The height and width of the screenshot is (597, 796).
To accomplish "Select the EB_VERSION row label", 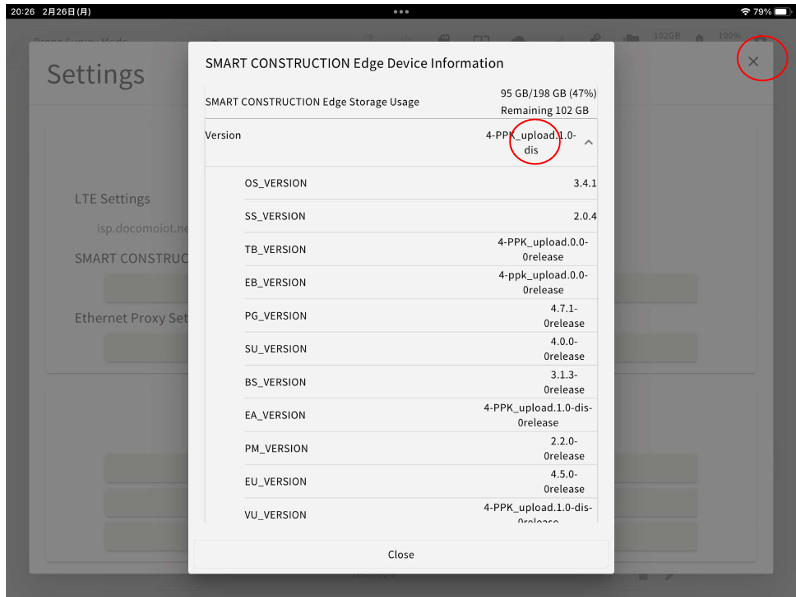I will click(x=275, y=283).
